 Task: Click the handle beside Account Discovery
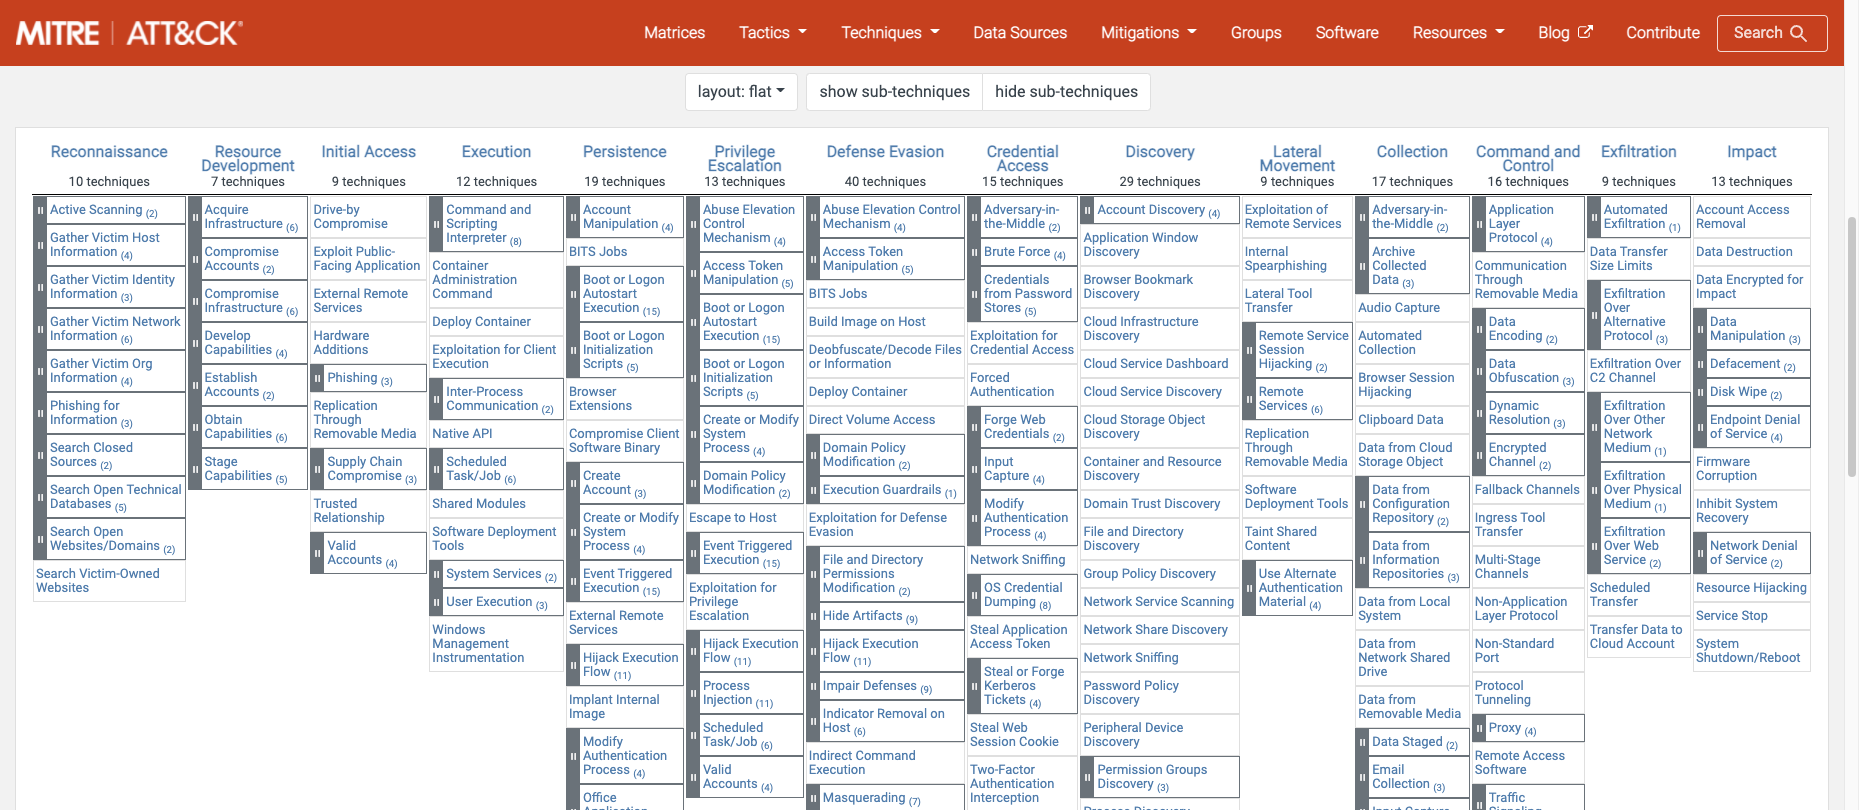tap(1088, 210)
